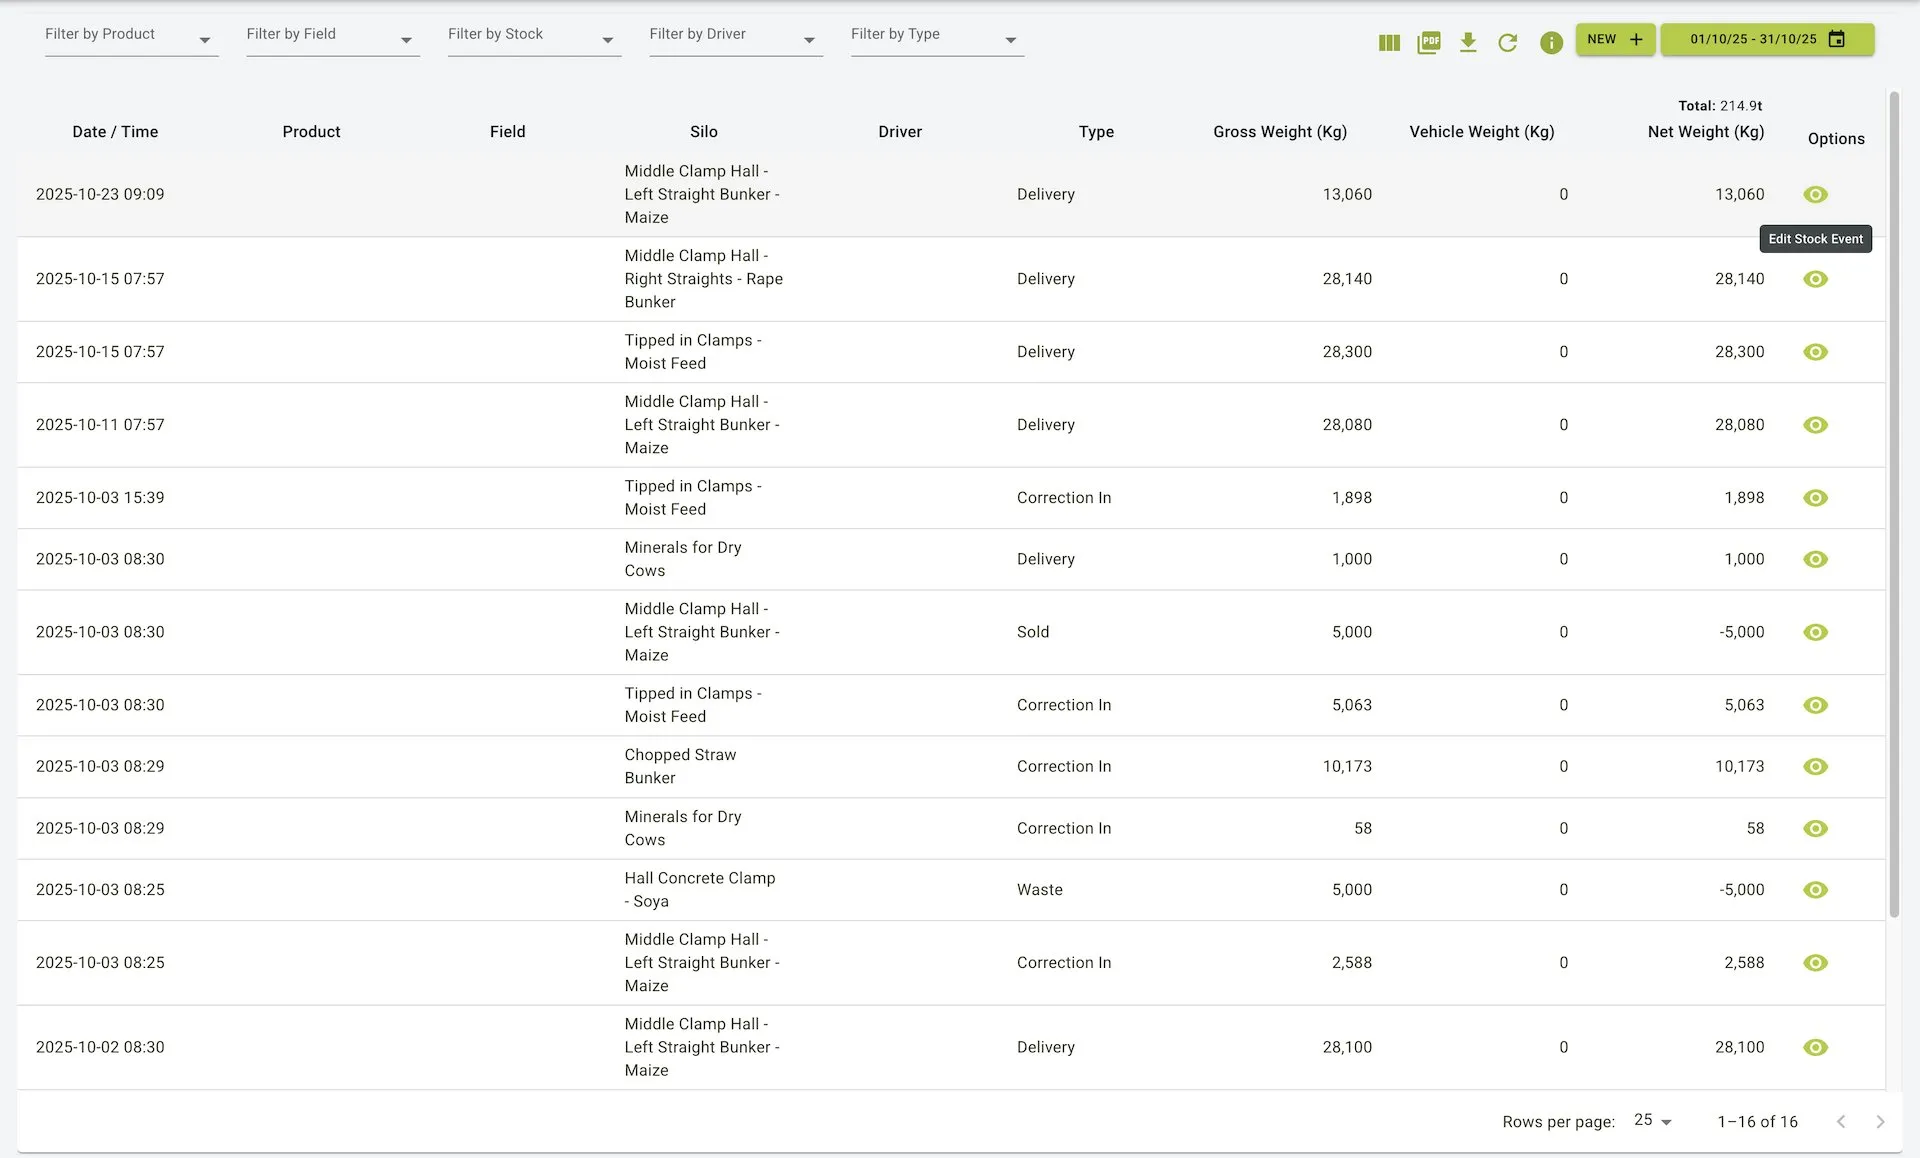Click the Options column header

[1836, 139]
